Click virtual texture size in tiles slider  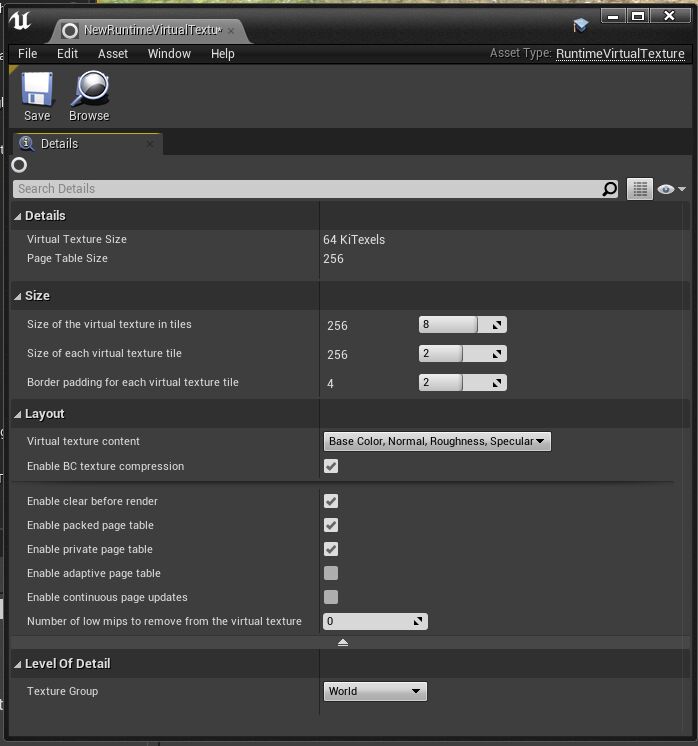pos(462,324)
